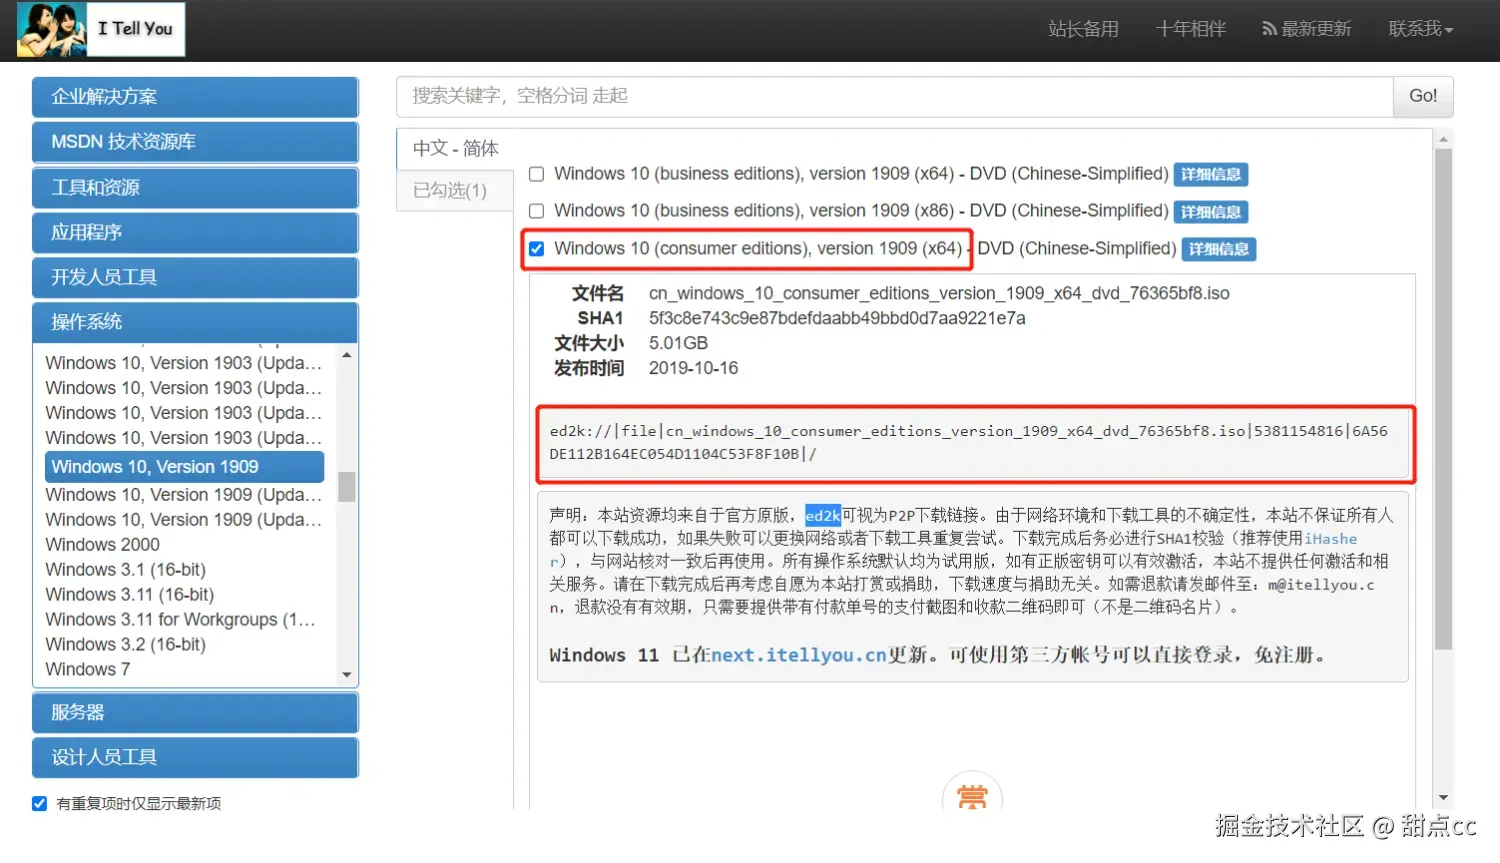The height and width of the screenshot is (863, 1500).
Task: Click the 2019-10-16 release date
Action: click(x=693, y=368)
